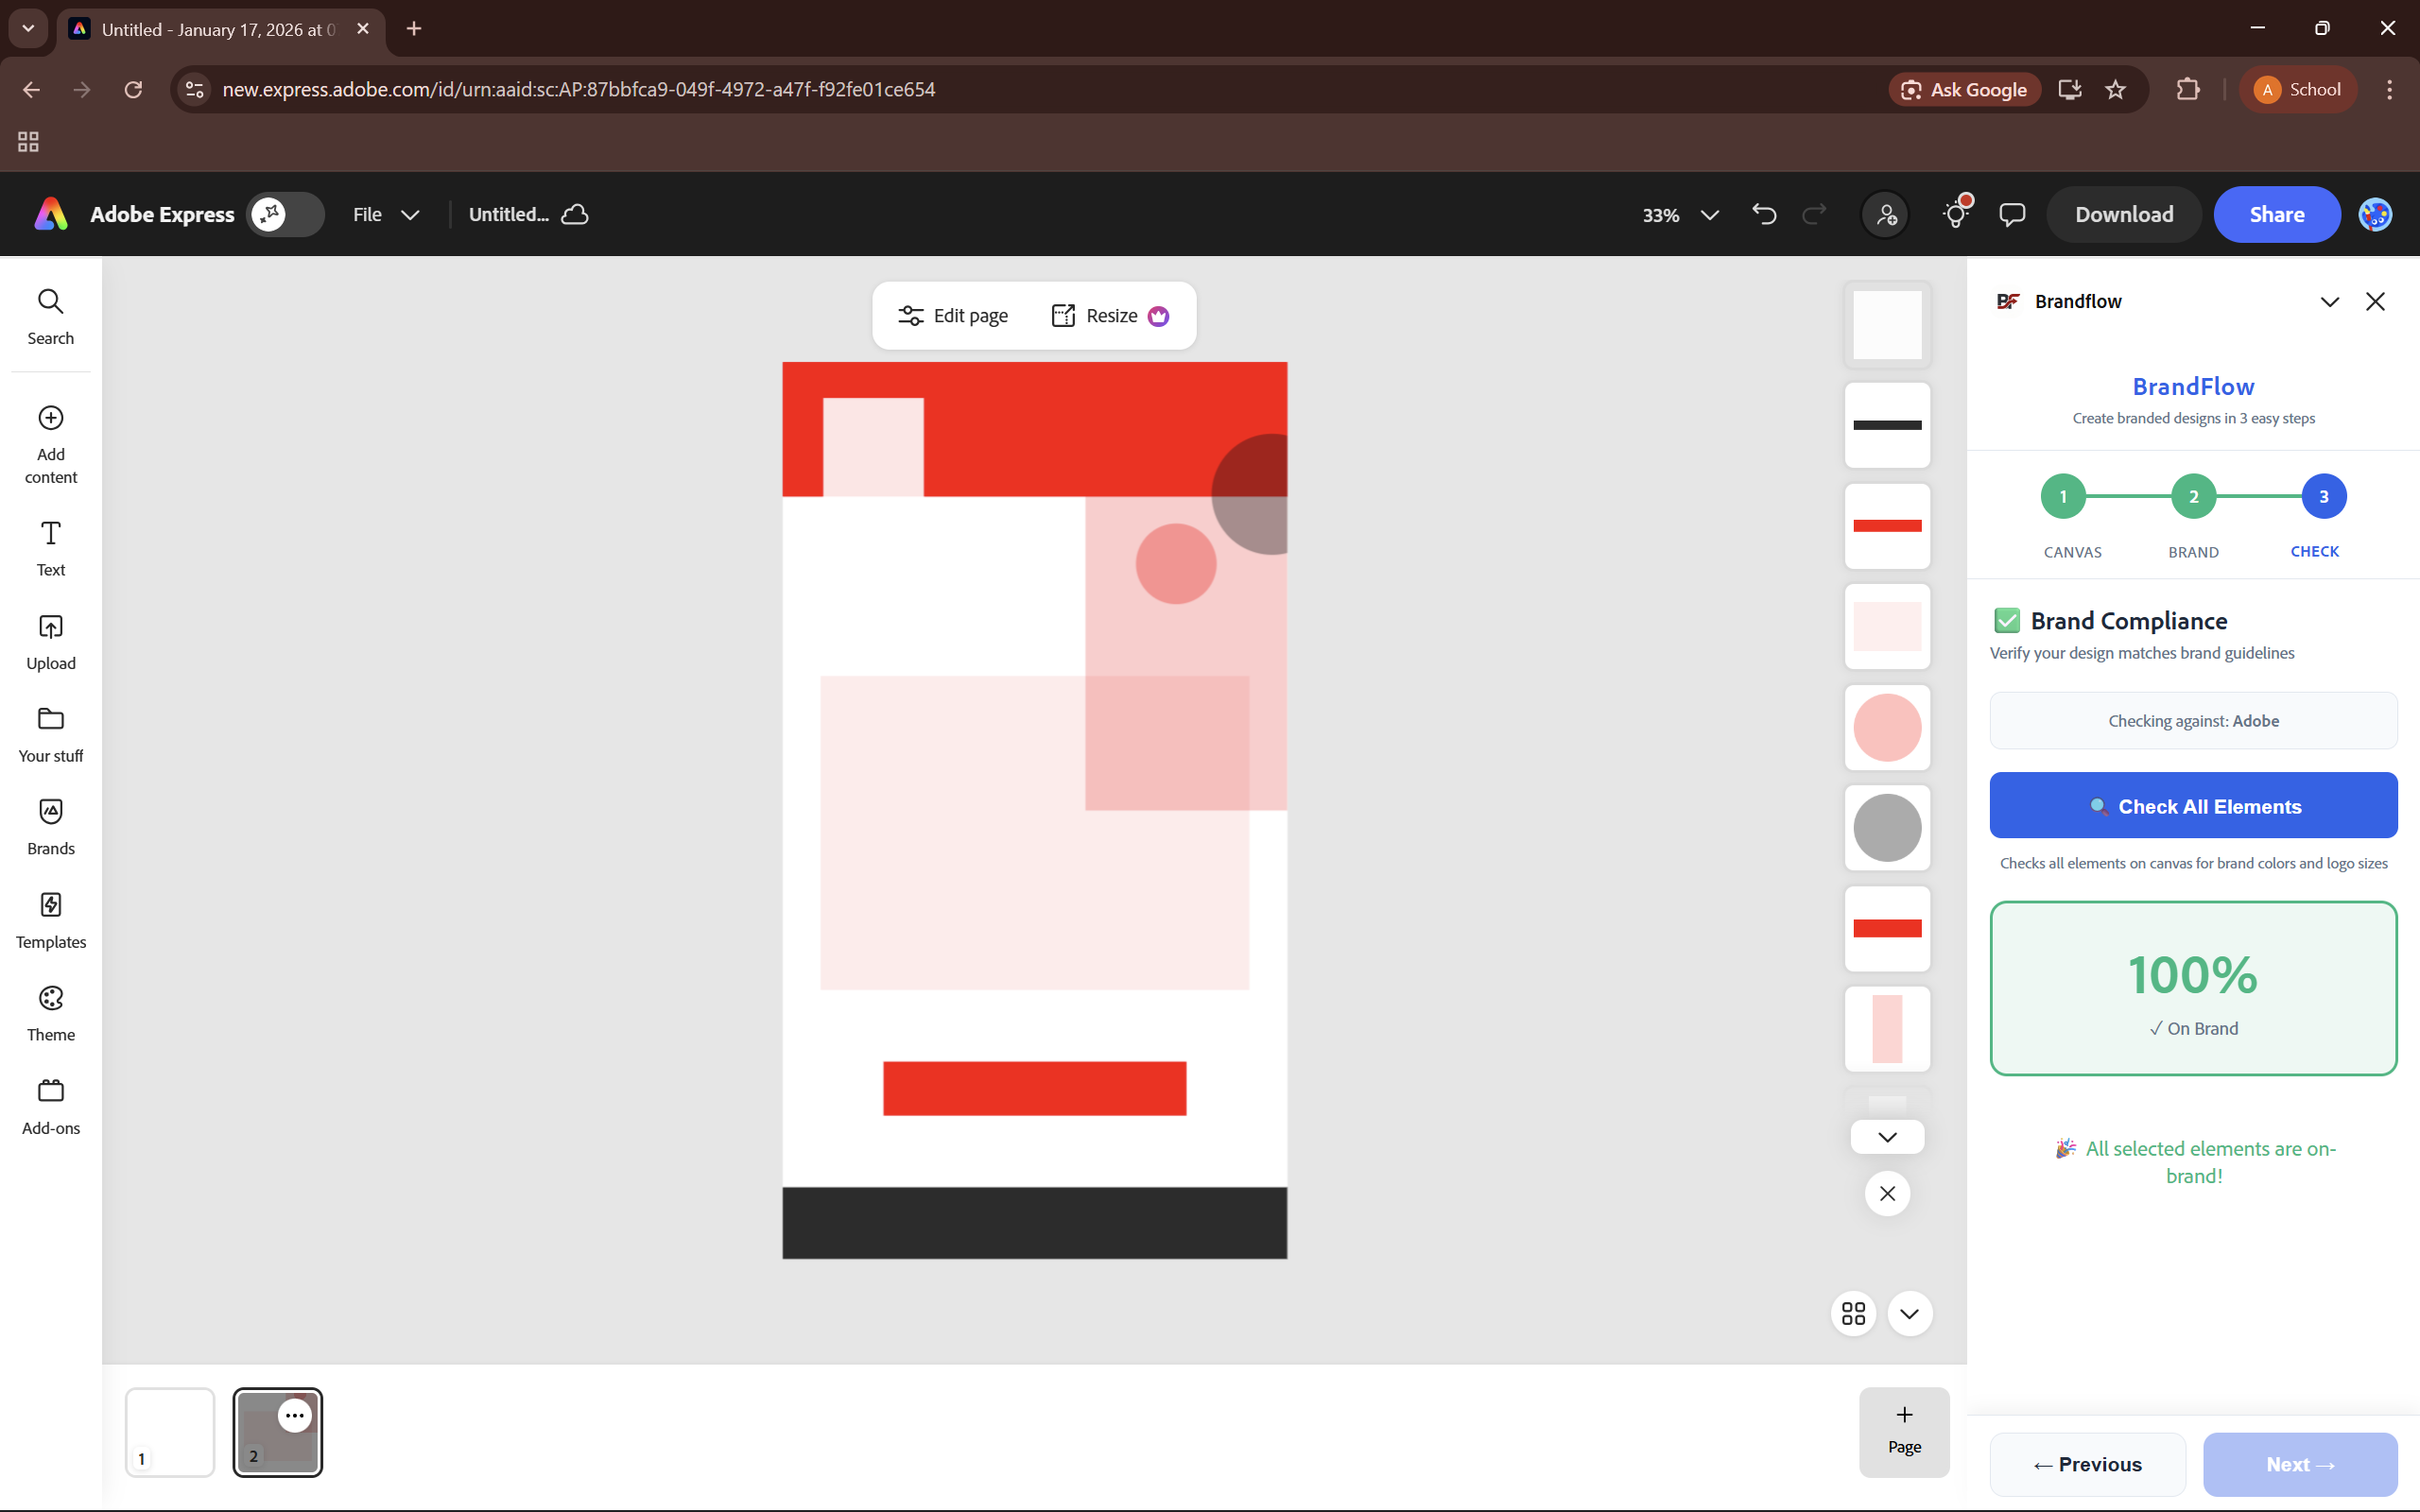This screenshot has height=1512, width=2420.
Task: Click the undo arrow icon
Action: pos(1764,214)
